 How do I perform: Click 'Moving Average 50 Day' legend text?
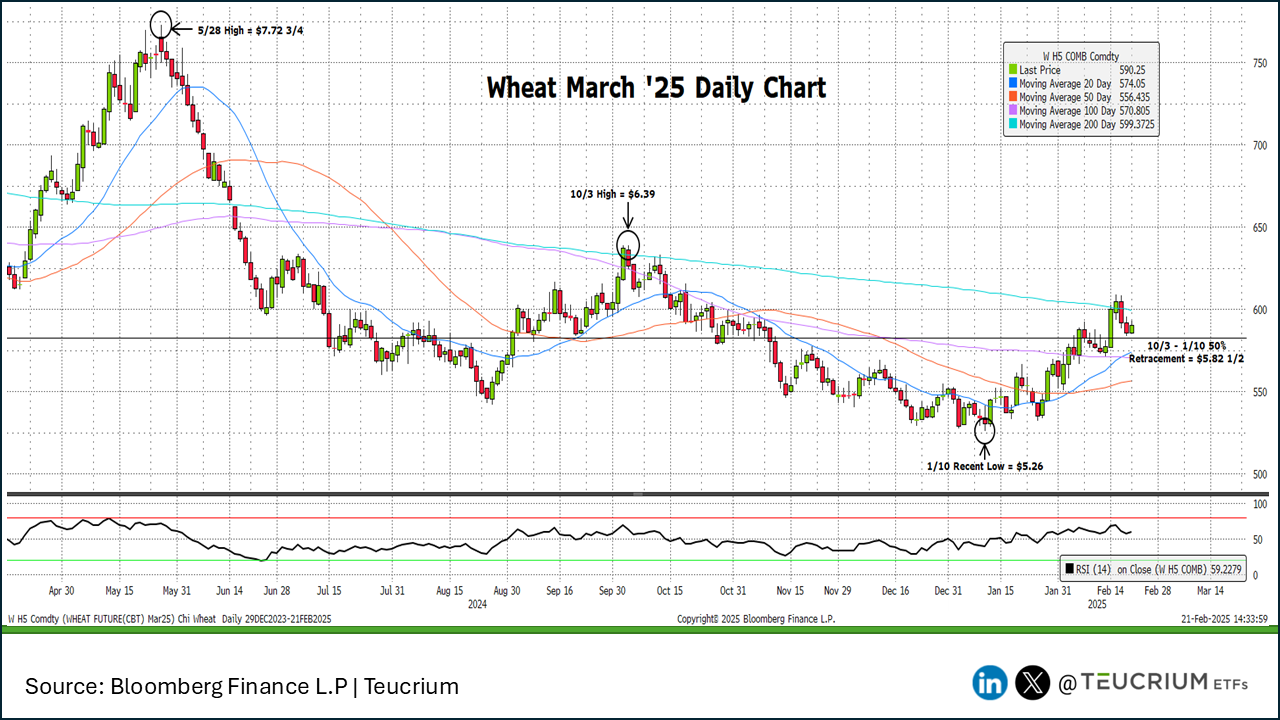click(x=1065, y=97)
